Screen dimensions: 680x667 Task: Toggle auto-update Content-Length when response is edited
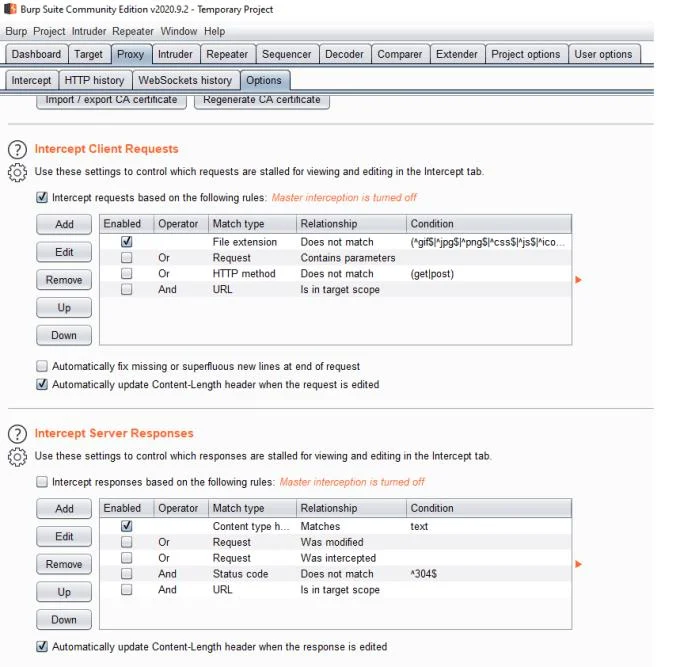[42, 647]
